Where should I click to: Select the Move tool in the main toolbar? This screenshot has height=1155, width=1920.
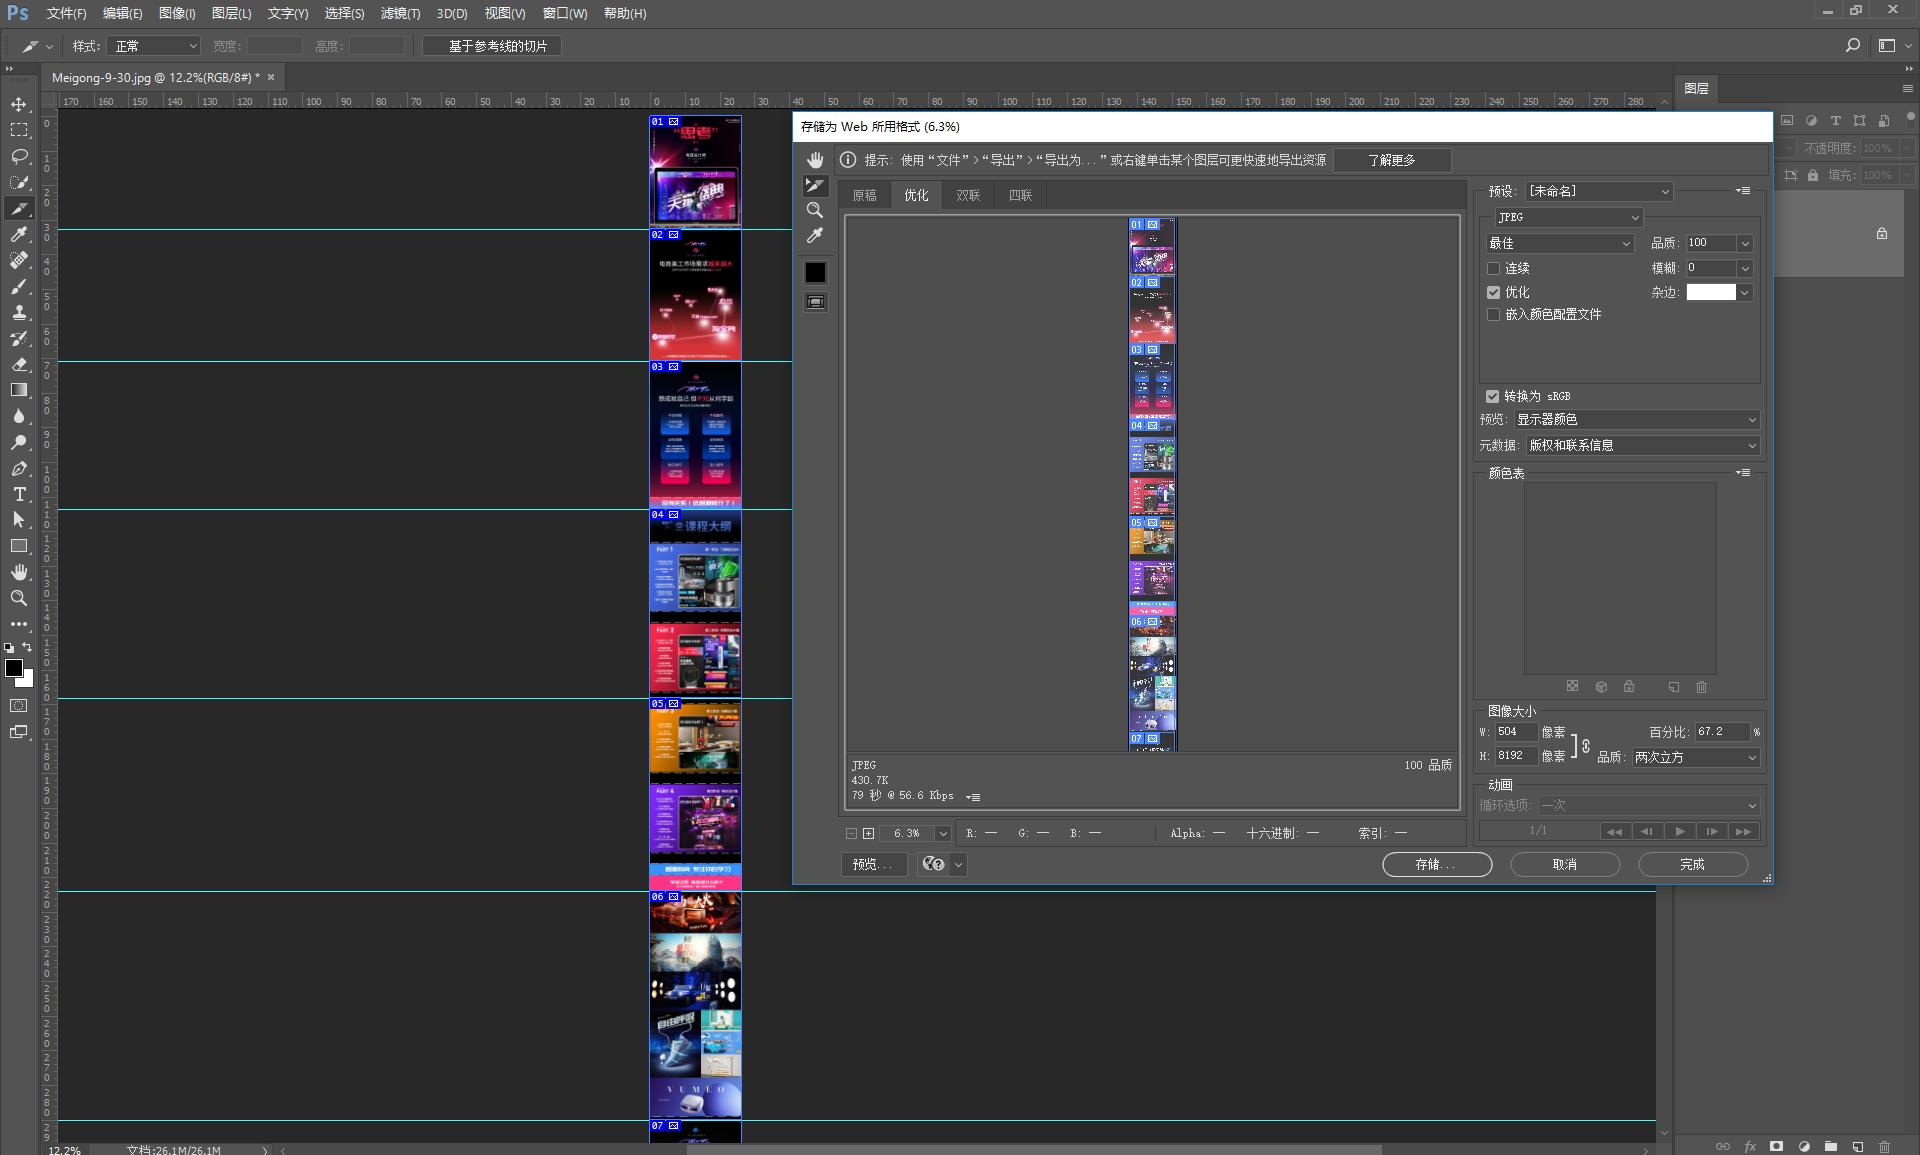[x=19, y=103]
